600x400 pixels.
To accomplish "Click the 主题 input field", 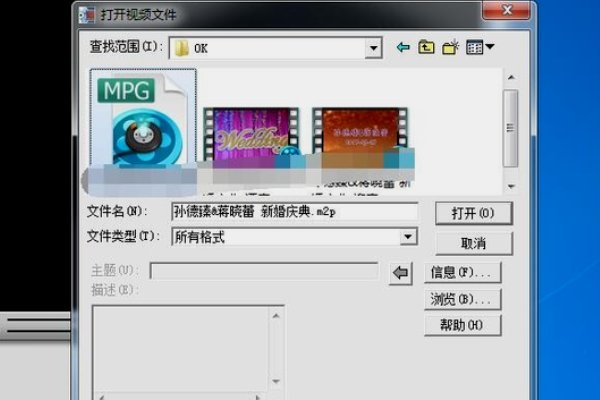I will [264, 271].
